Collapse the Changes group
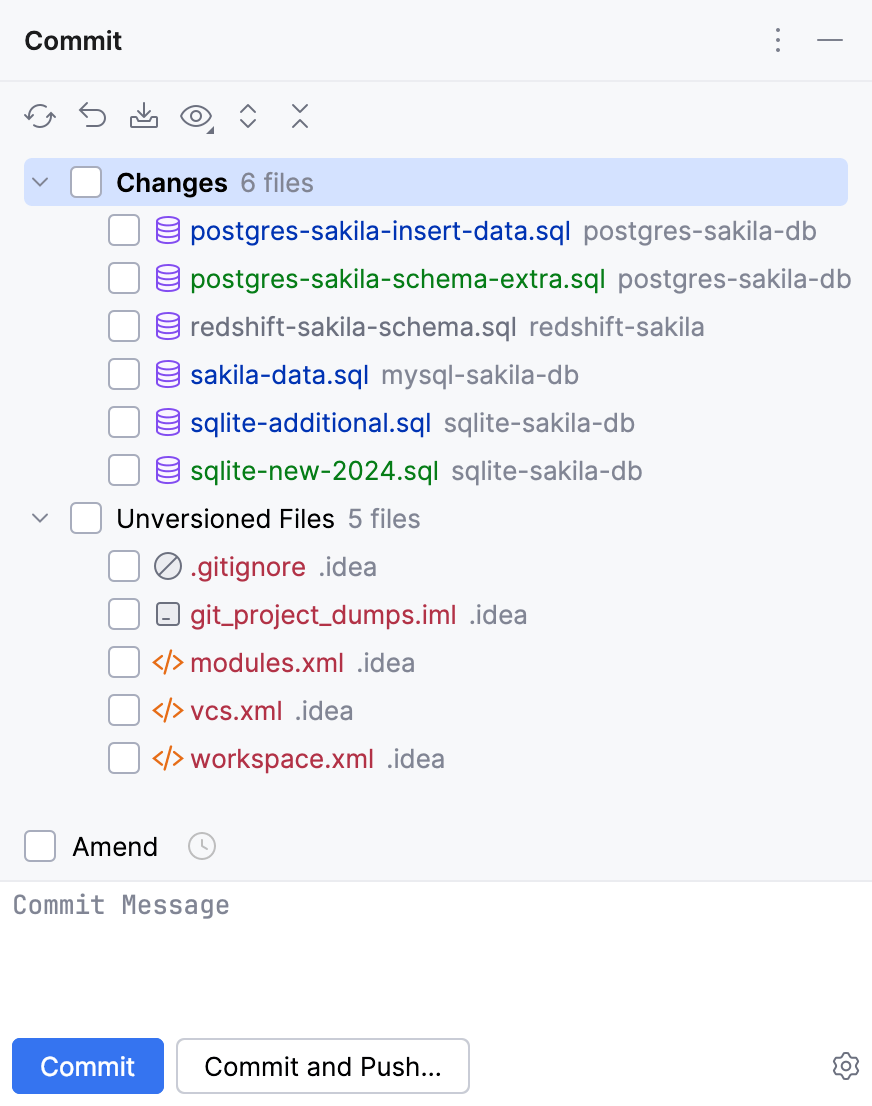Viewport: 872px width, 1106px height. 40,182
